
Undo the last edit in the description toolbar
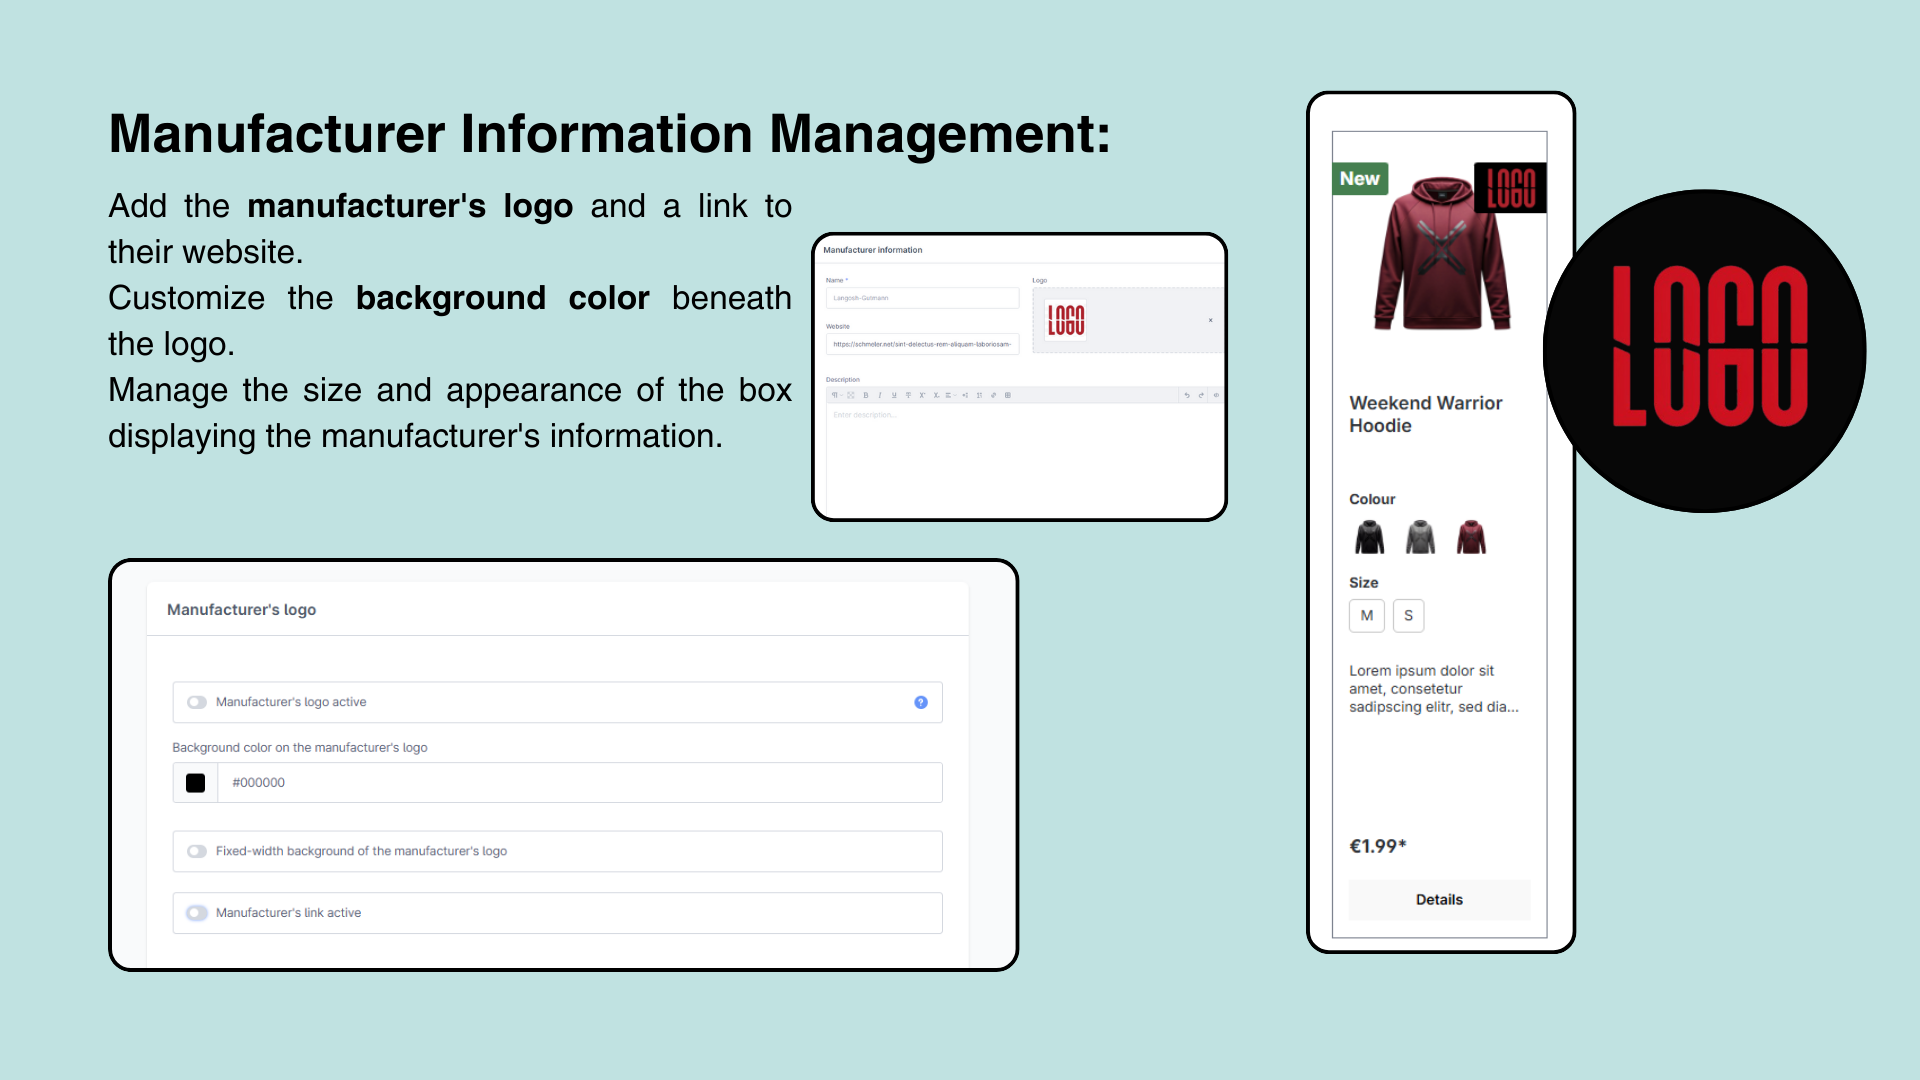tap(1187, 395)
